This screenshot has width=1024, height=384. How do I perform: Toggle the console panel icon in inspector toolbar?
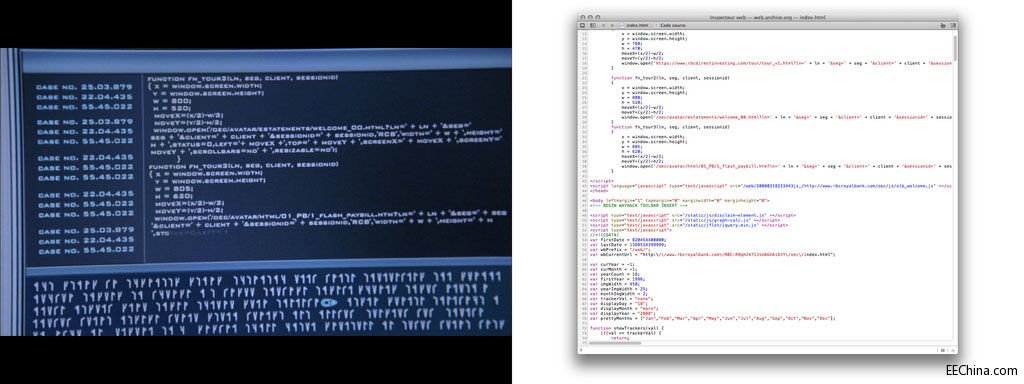(583, 25)
